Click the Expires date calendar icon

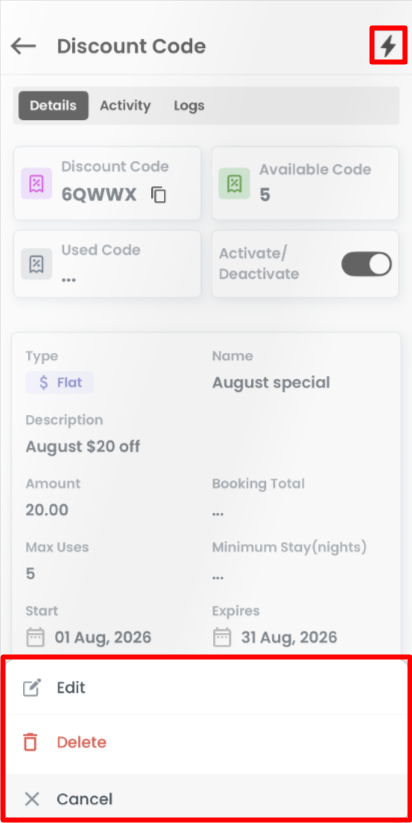(x=221, y=638)
